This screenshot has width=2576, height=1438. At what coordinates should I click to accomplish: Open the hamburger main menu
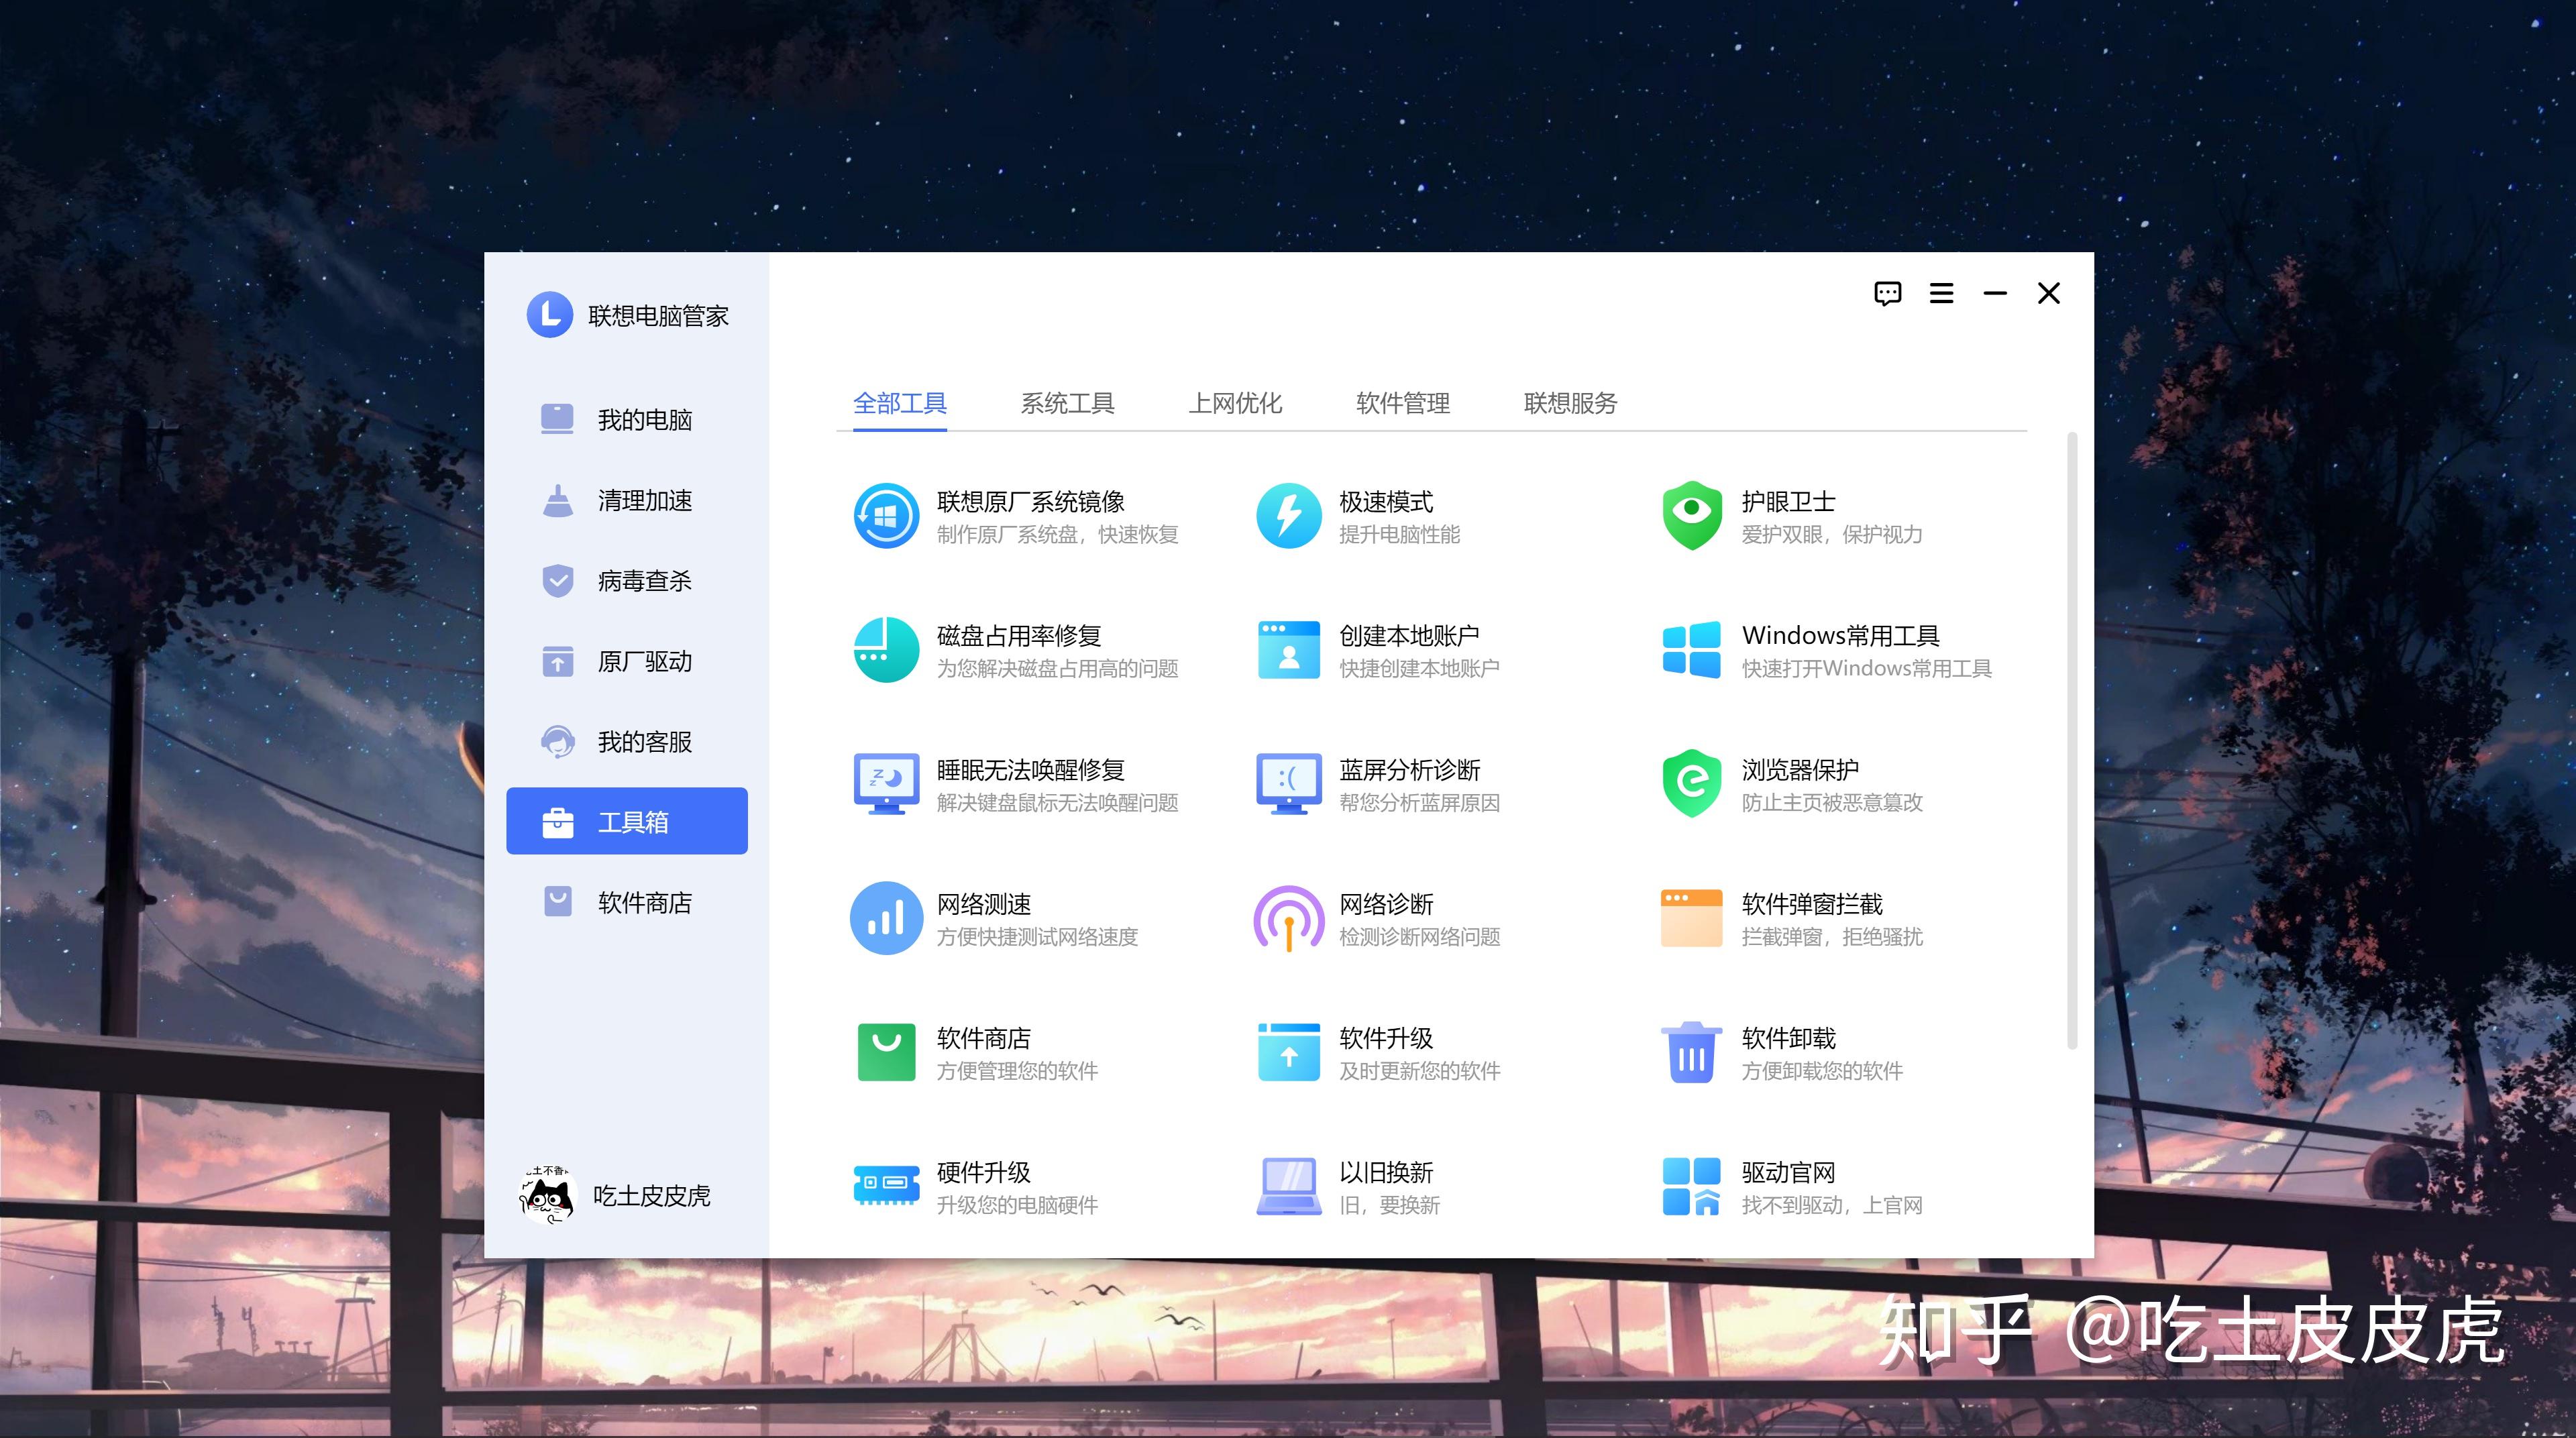click(1941, 293)
